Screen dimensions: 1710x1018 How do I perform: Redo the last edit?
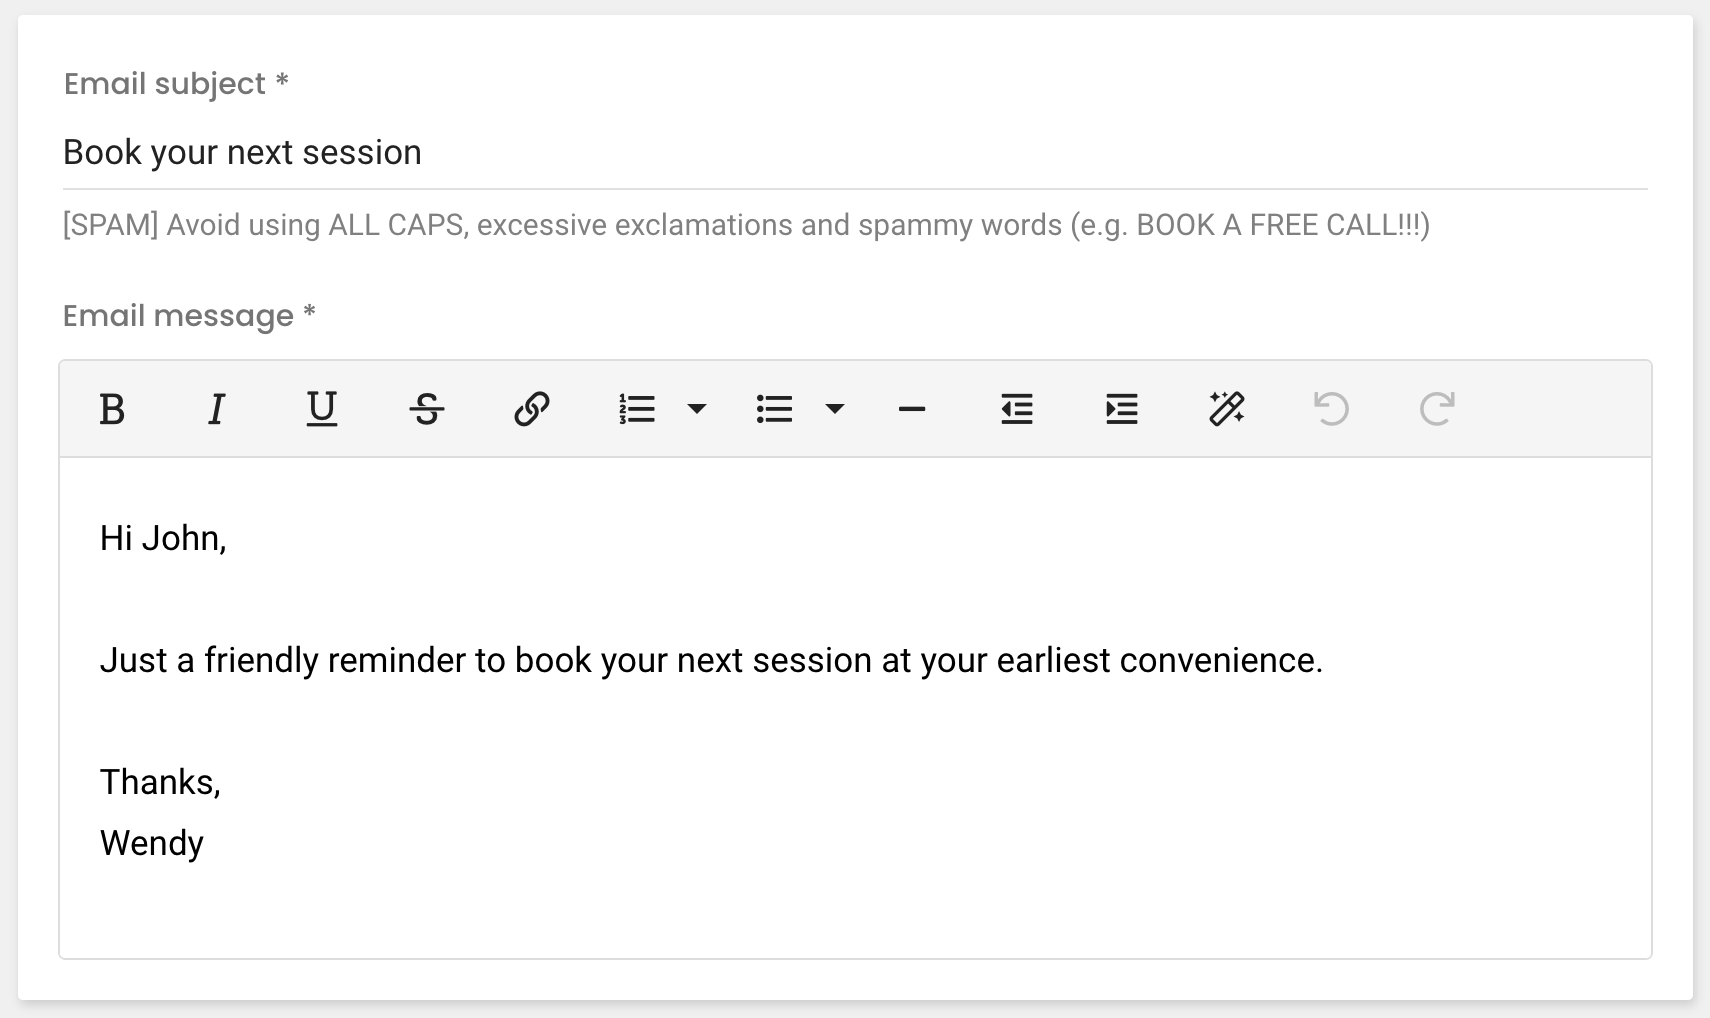tap(1437, 409)
